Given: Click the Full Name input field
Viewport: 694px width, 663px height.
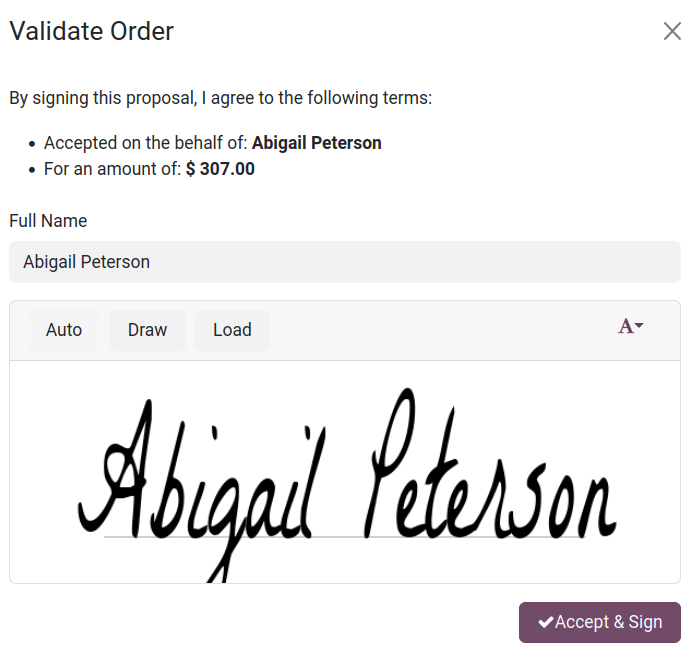Looking at the screenshot, I should point(344,262).
